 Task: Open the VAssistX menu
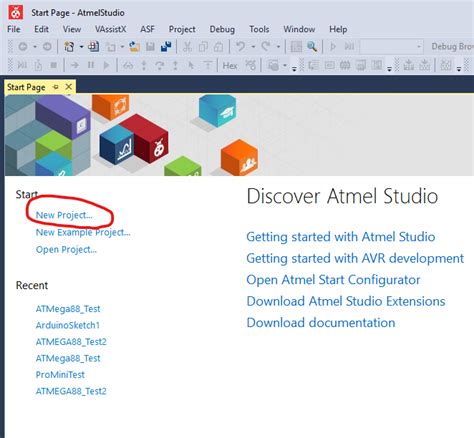[110, 29]
